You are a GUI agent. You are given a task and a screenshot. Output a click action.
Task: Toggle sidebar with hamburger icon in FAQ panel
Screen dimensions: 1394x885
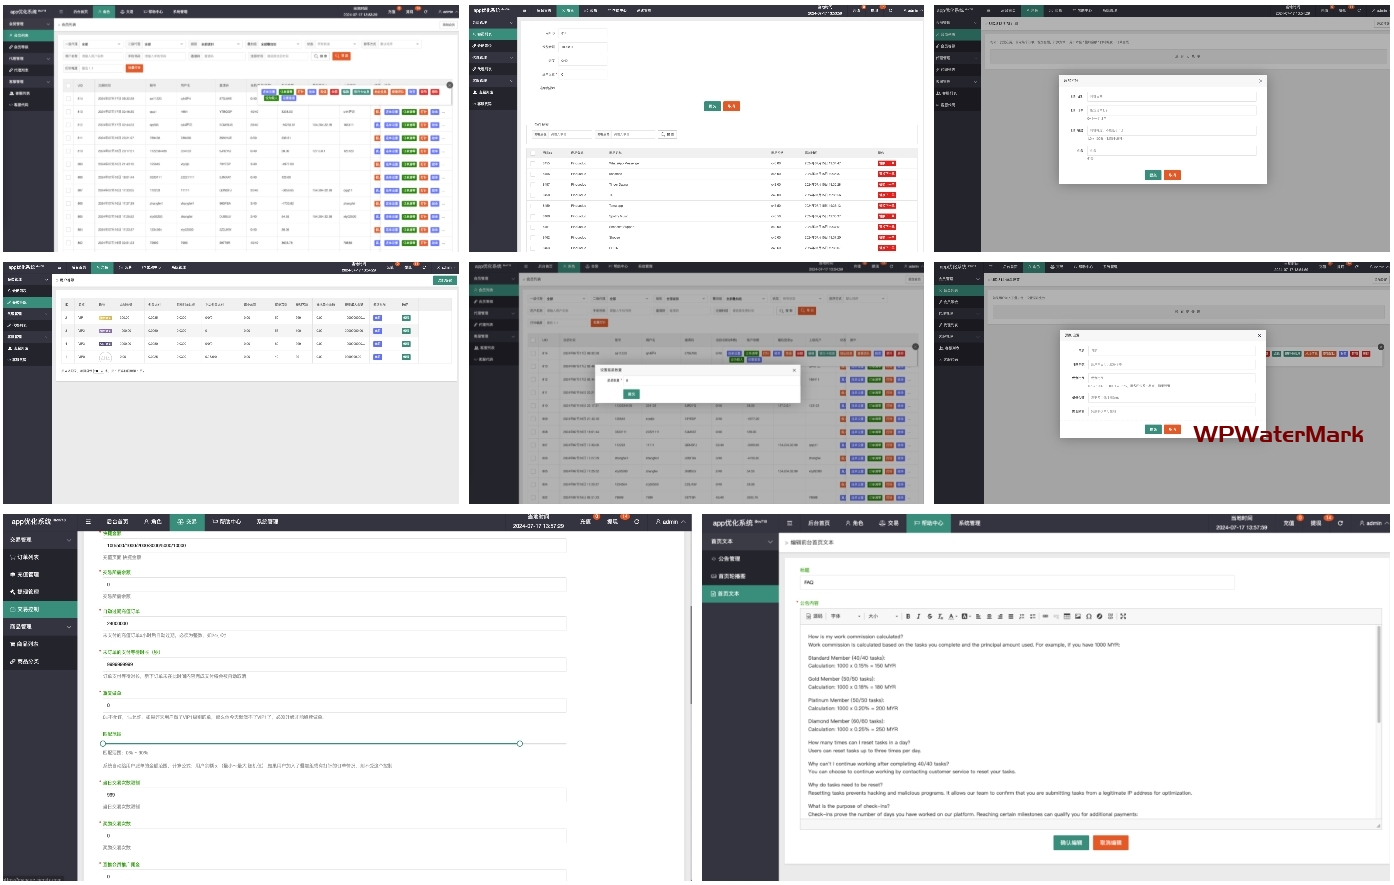click(789, 523)
